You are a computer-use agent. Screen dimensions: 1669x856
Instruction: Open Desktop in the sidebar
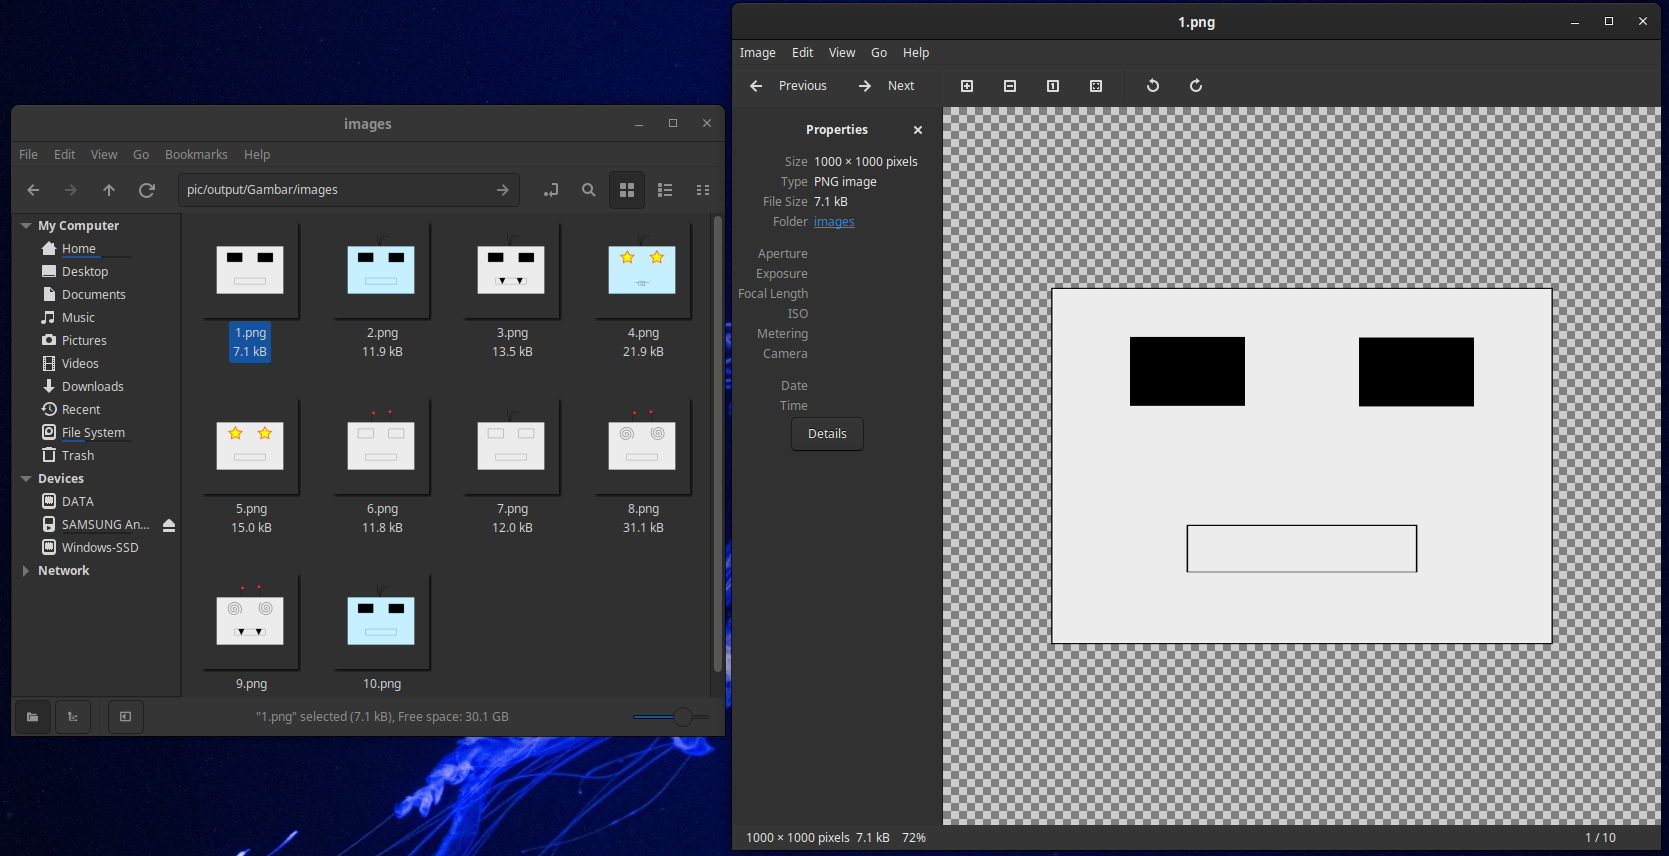(x=85, y=272)
